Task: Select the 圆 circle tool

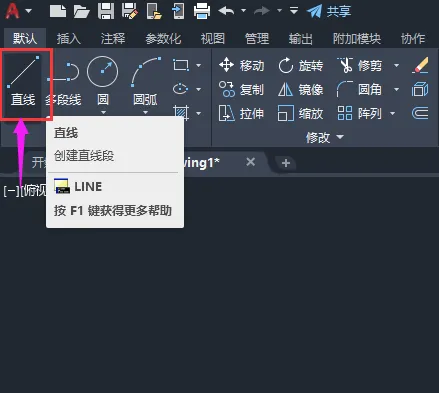Action: (x=102, y=80)
